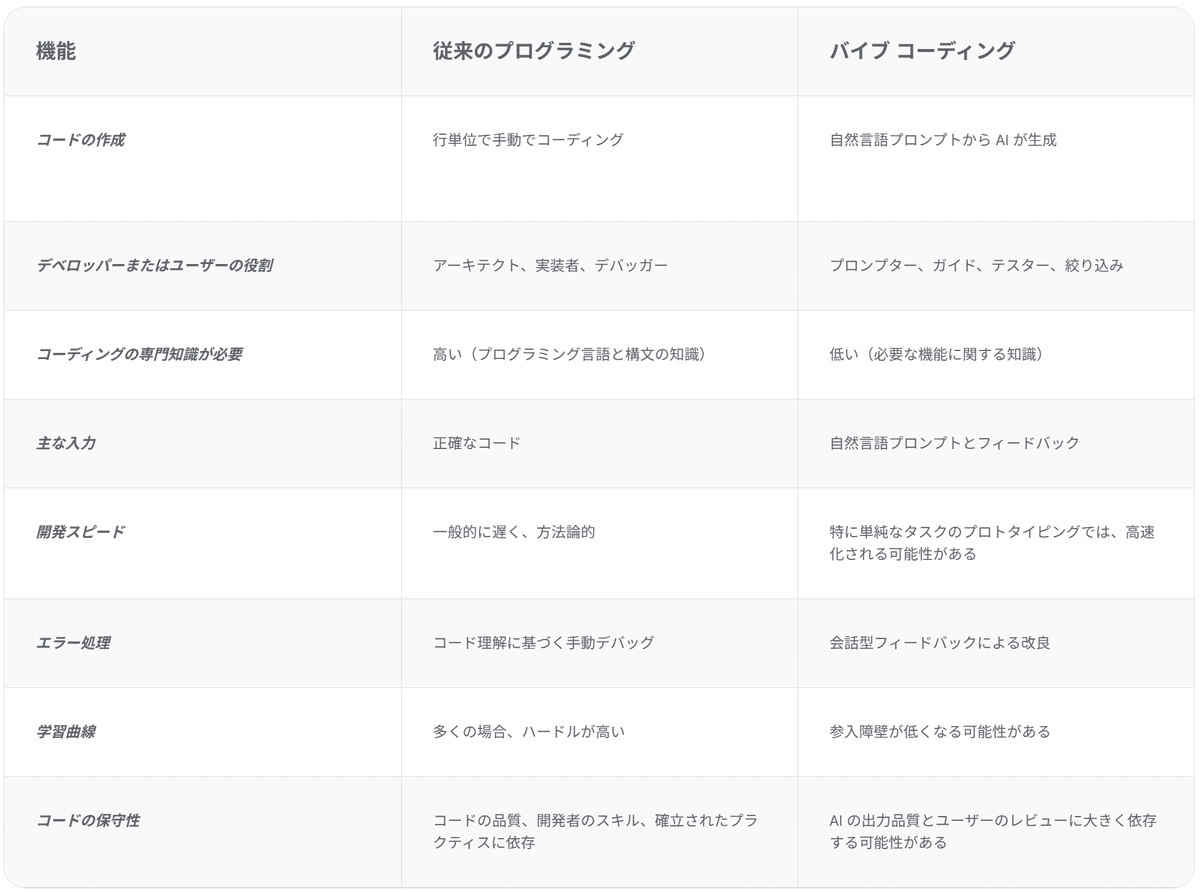This screenshot has height=892, width=1200.
Task: Click the 参入障壁が低くなる可能性がある cell
Action: [x=940, y=732]
